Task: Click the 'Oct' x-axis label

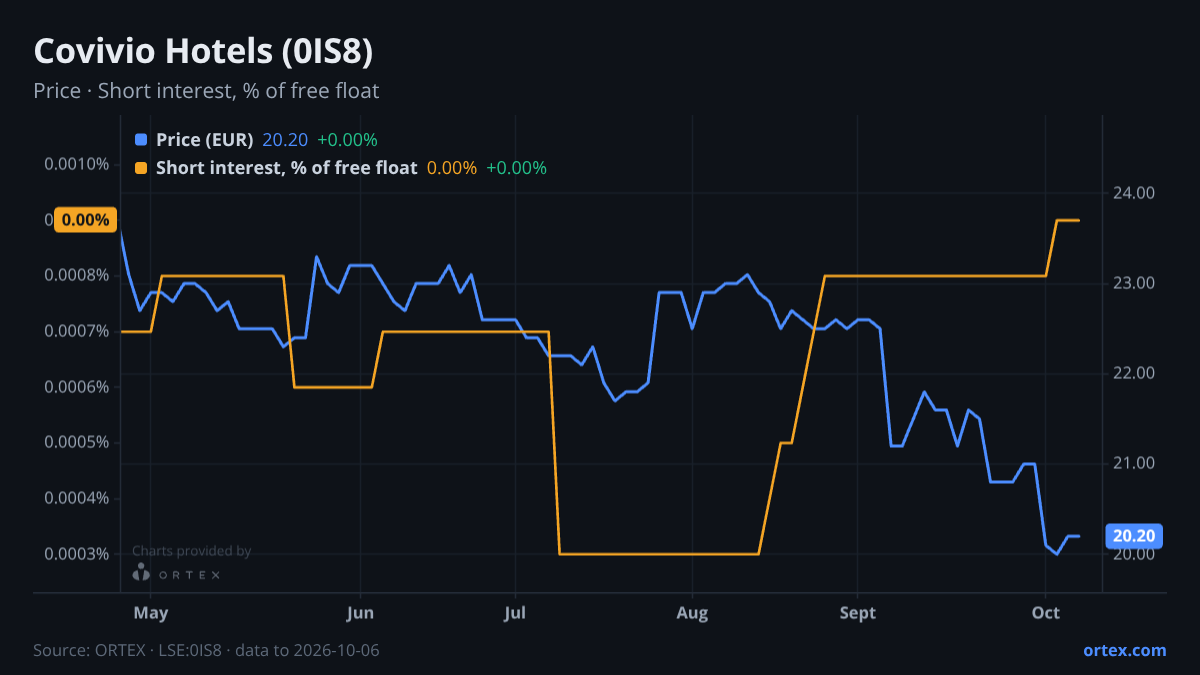Action: pos(1045,613)
